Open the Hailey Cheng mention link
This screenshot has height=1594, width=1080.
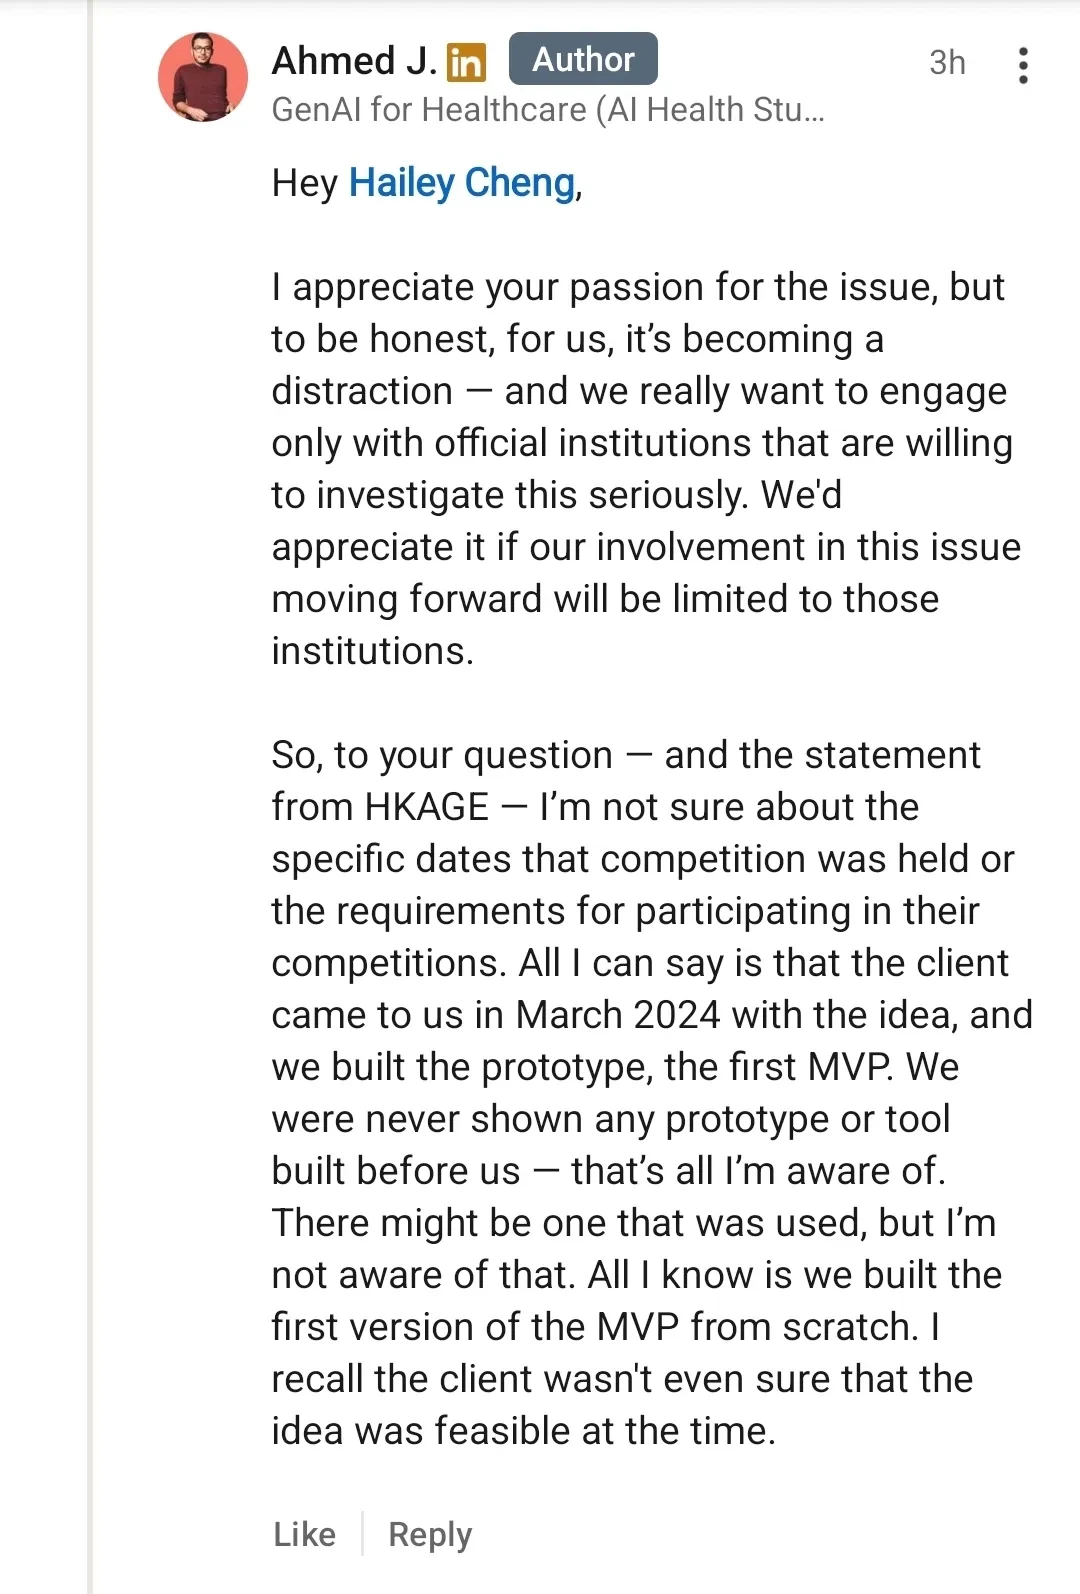[x=462, y=183]
